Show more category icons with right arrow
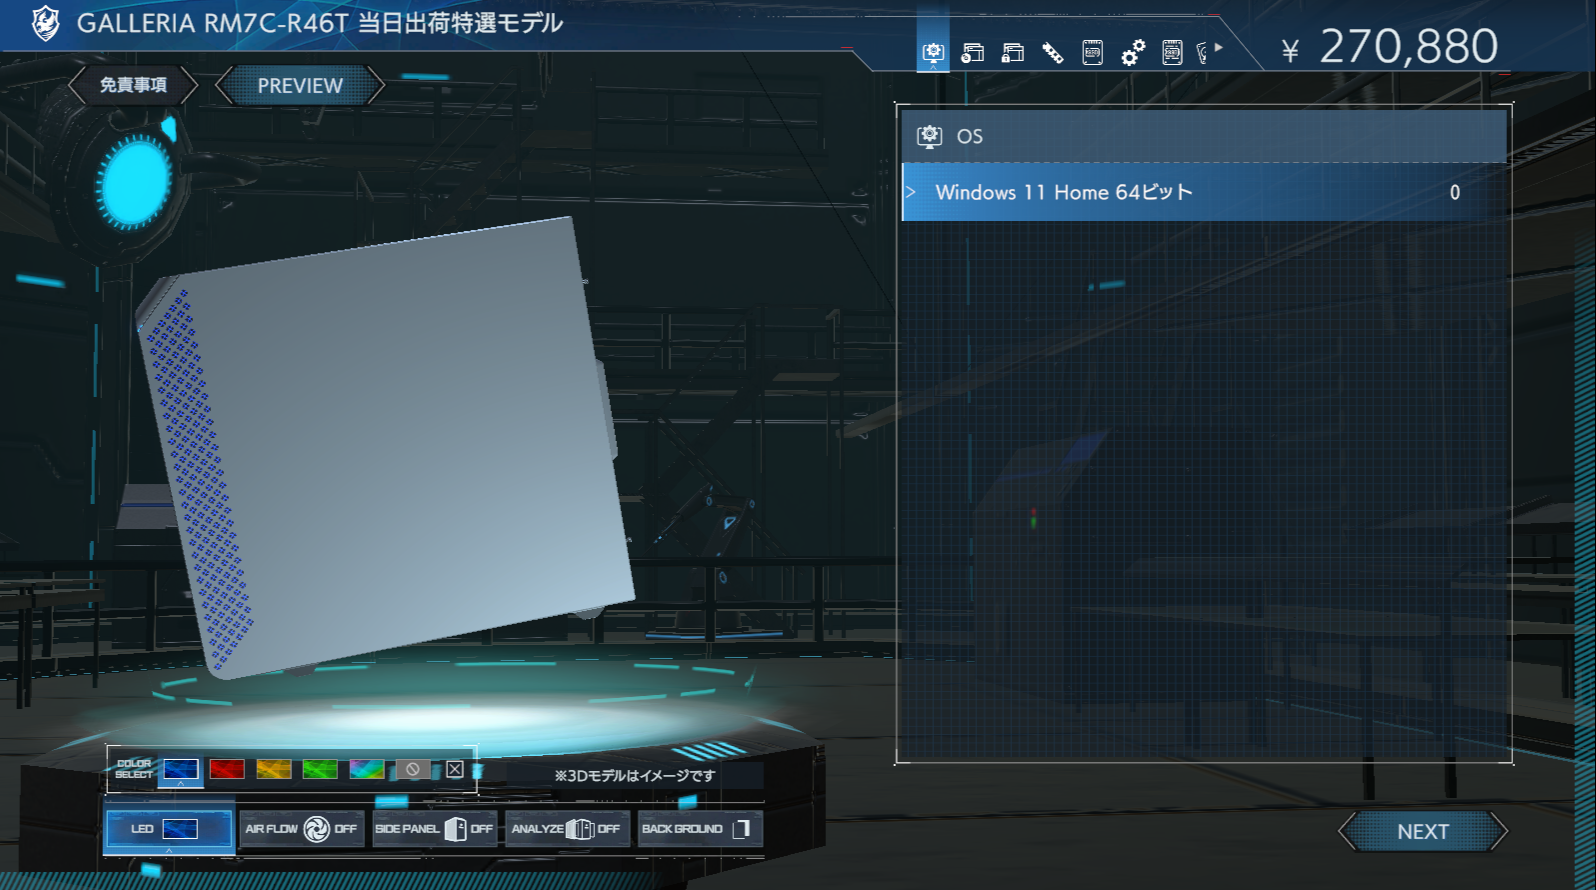1596x890 pixels. [1219, 47]
